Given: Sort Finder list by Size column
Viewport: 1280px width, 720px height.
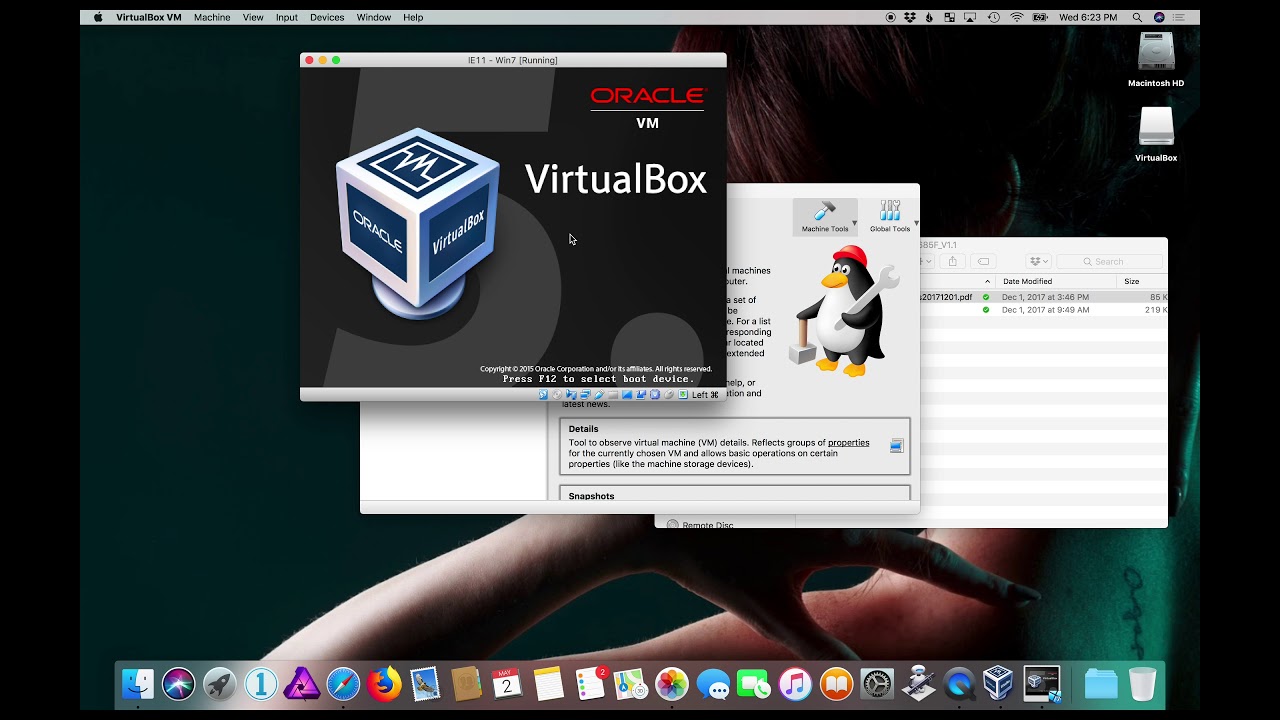Looking at the screenshot, I should [x=1142, y=282].
